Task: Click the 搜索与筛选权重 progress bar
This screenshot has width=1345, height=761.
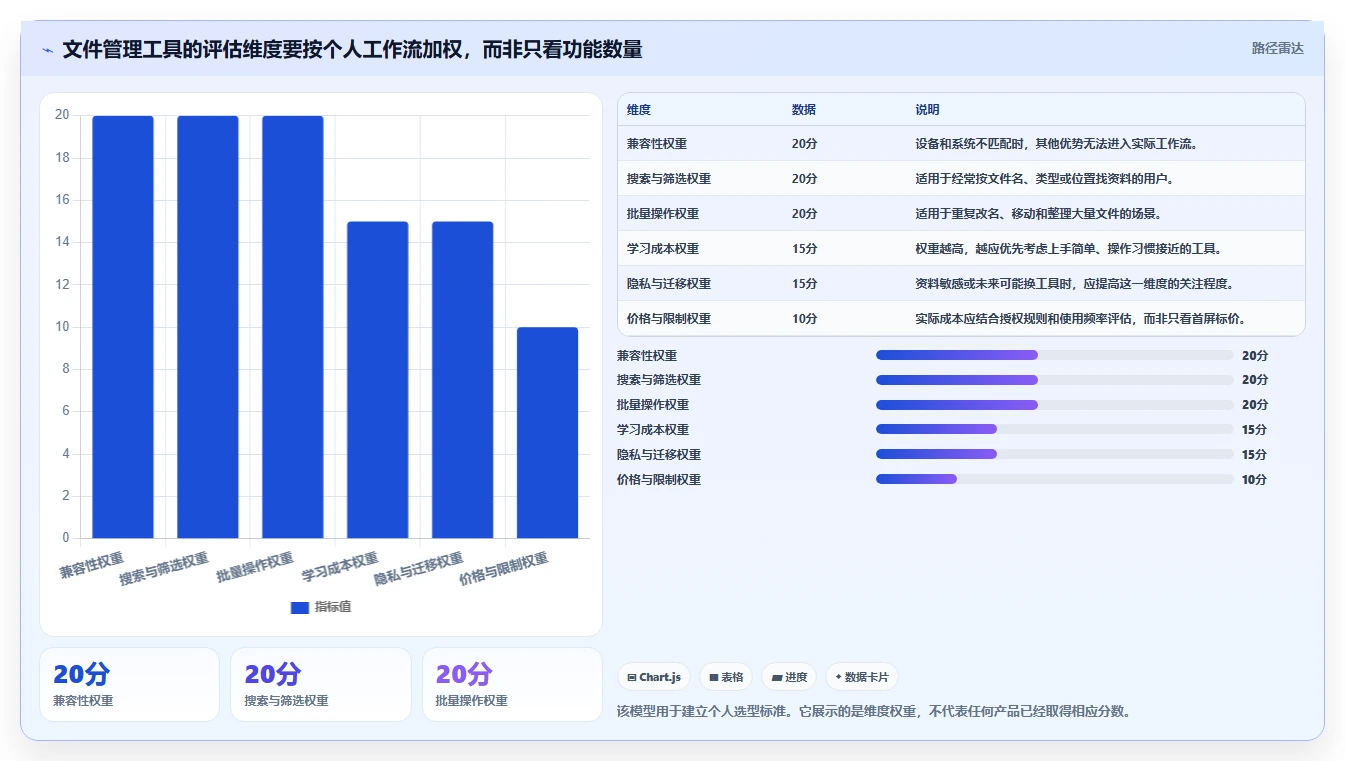Action: tap(1055, 380)
